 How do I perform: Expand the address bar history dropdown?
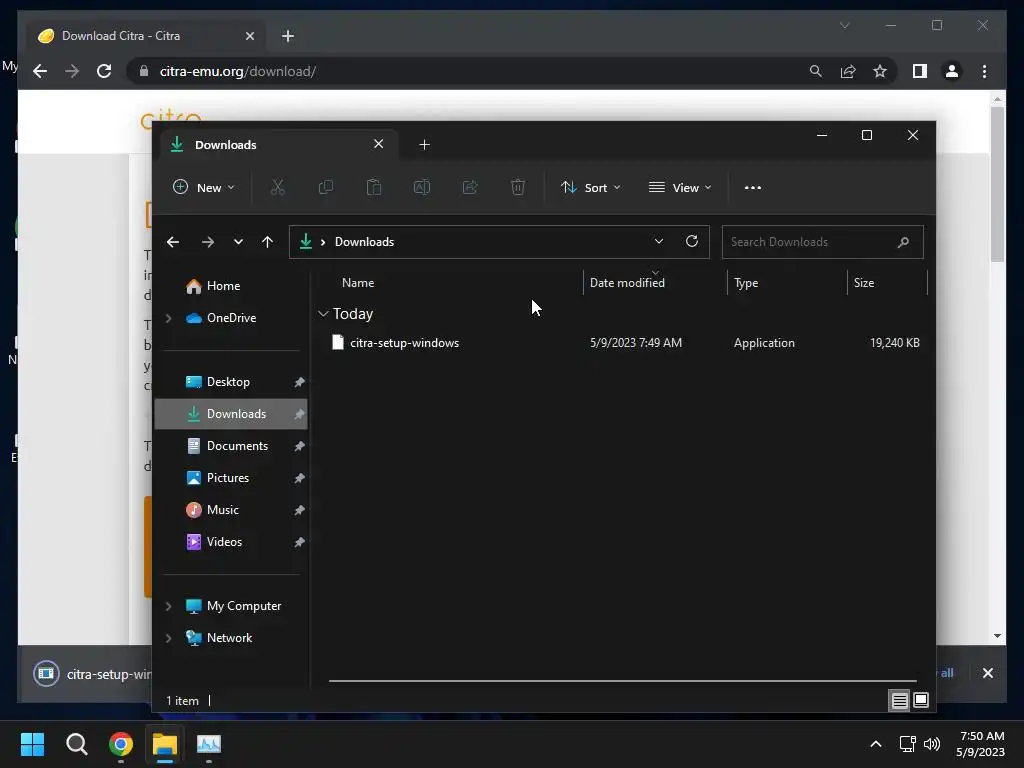pyautogui.click(x=659, y=241)
